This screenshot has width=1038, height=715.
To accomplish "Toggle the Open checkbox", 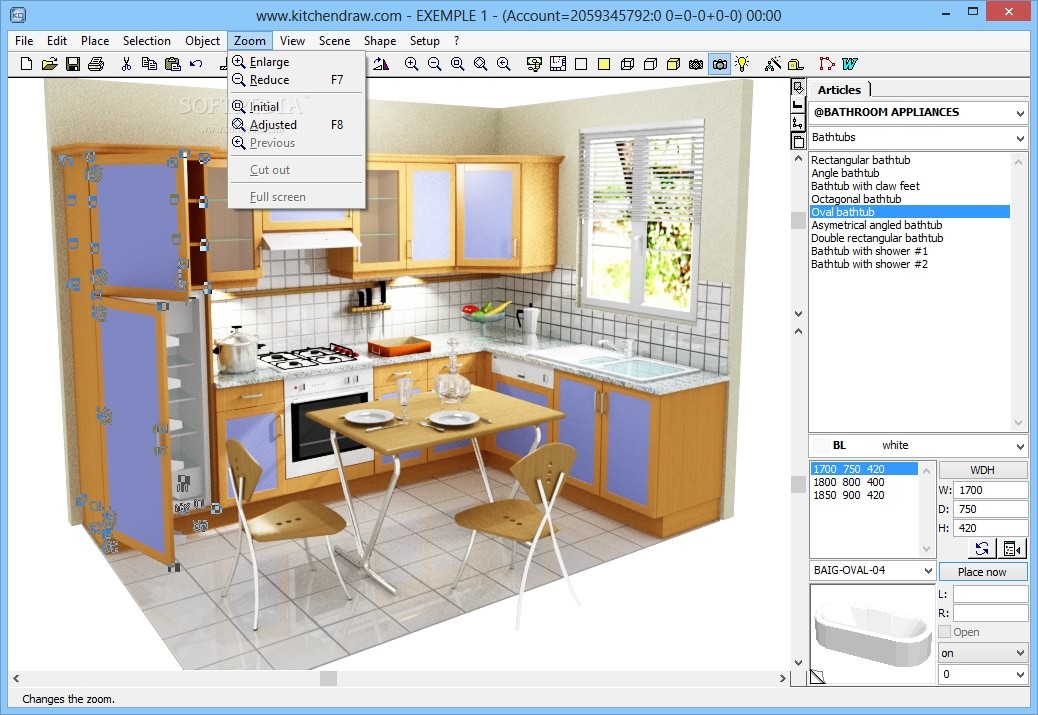I will click(x=945, y=632).
